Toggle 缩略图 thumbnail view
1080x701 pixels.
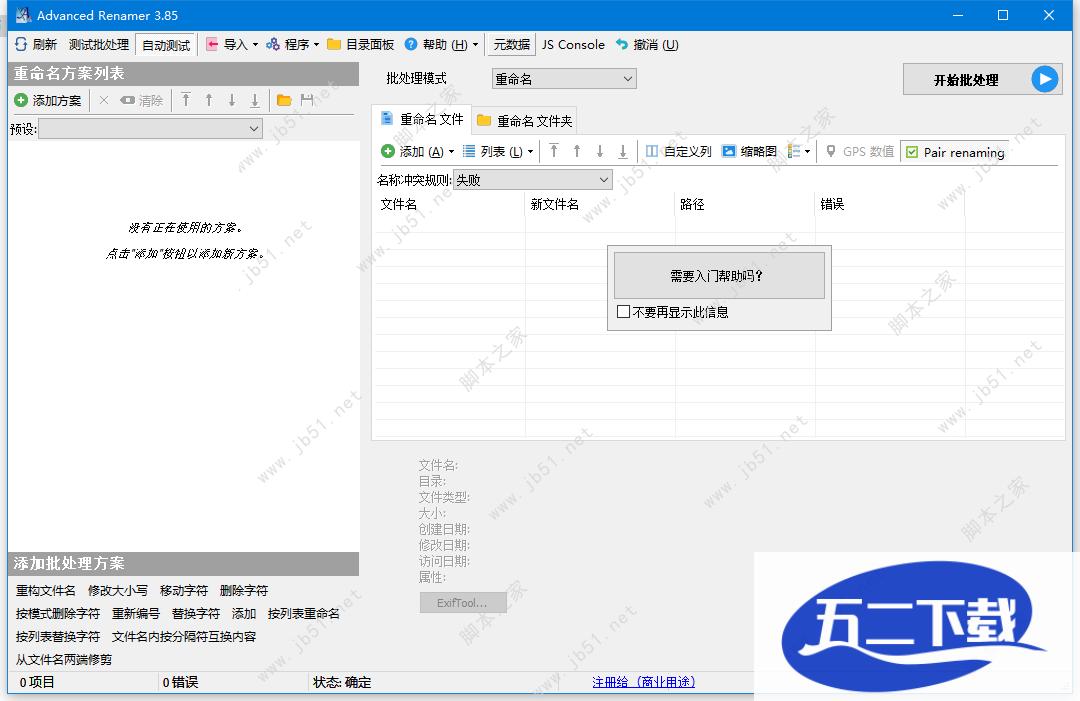pyautogui.click(x=749, y=151)
